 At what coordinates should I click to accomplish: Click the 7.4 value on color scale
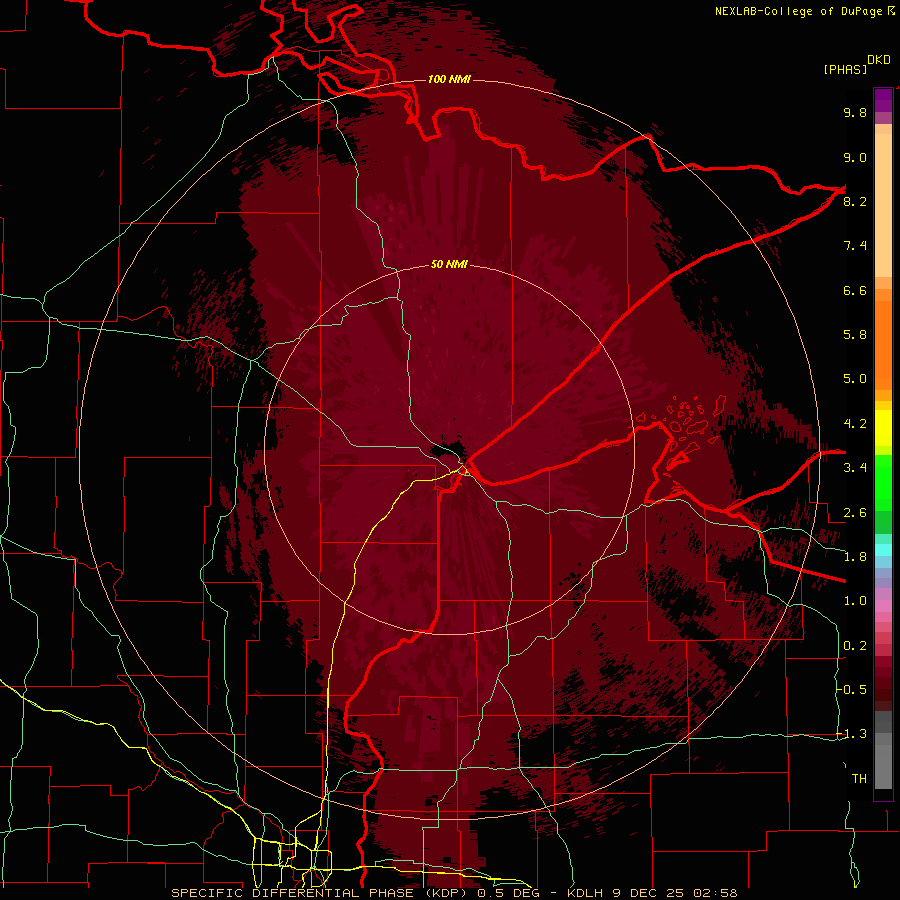pyautogui.click(x=855, y=246)
